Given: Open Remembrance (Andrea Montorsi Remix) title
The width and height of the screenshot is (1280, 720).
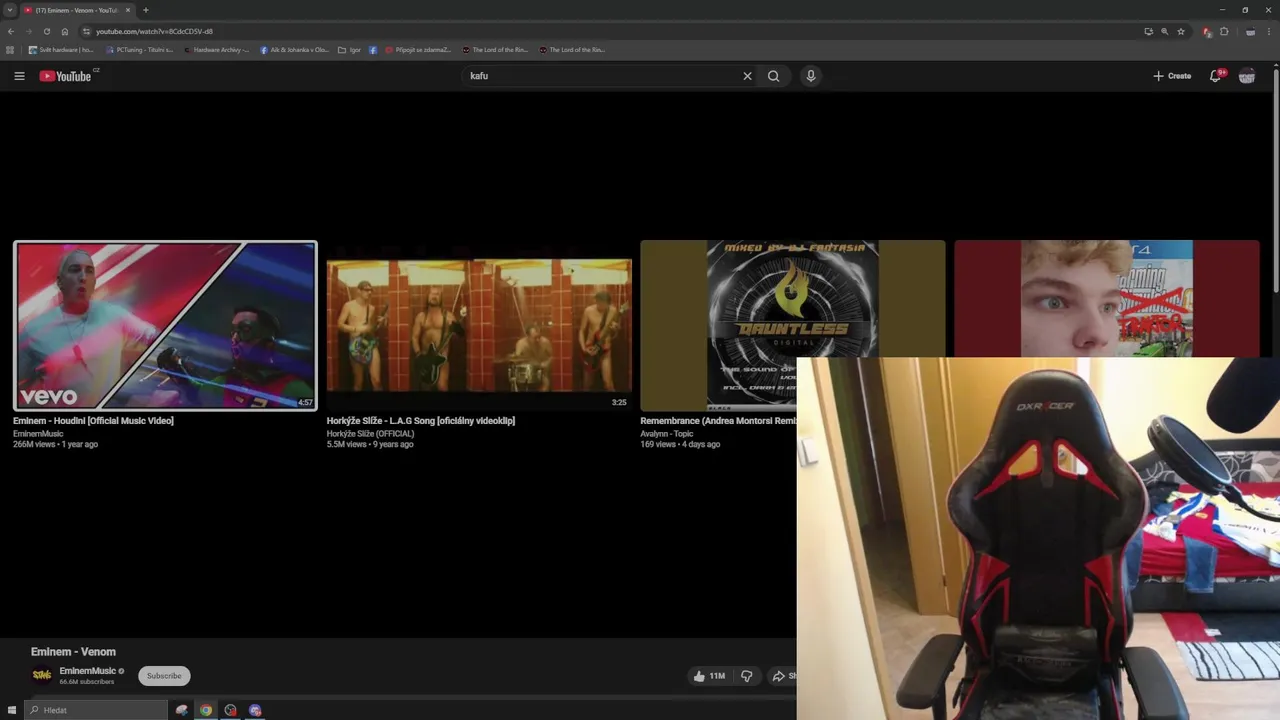Looking at the screenshot, I should point(718,421).
